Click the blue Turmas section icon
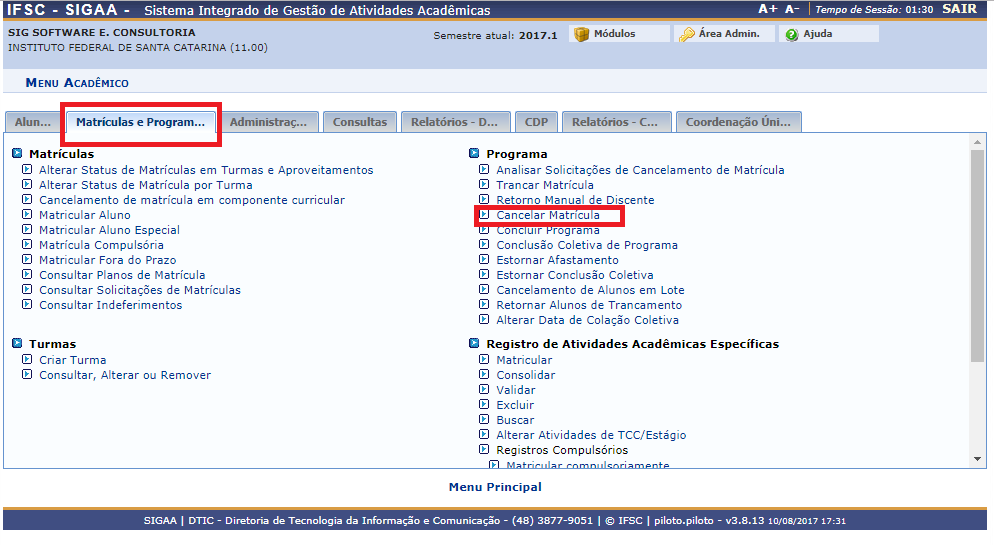Image resolution: width=994 pixels, height=545 pixels. 18,344
